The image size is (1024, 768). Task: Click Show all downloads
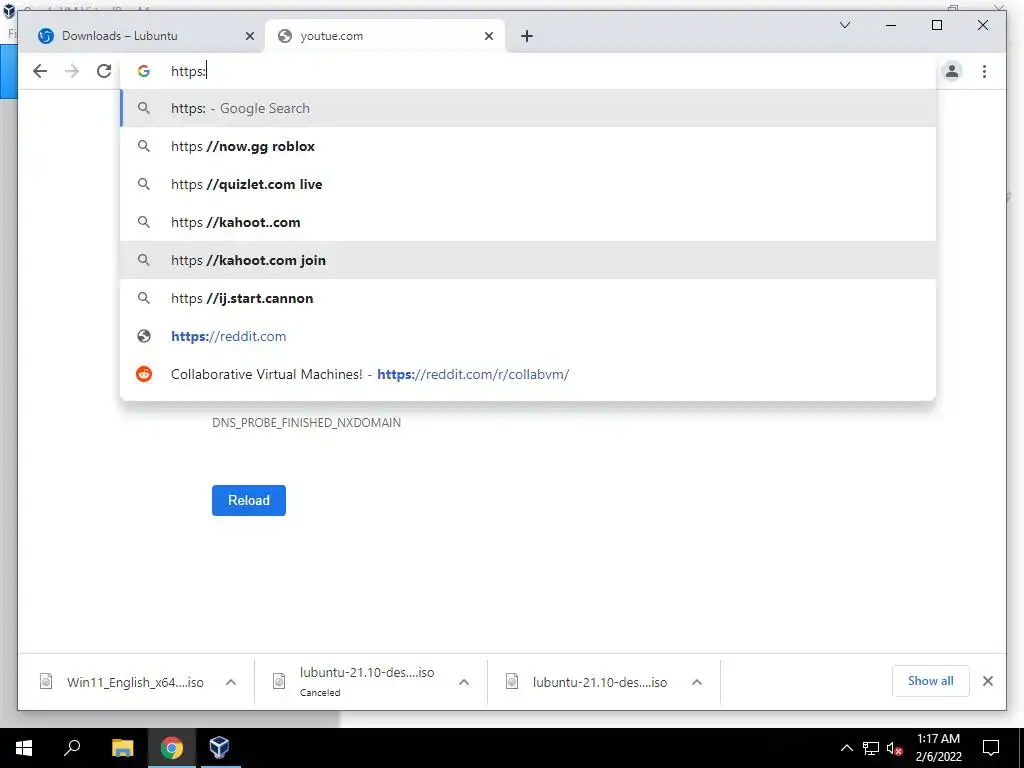coord(931,681)
